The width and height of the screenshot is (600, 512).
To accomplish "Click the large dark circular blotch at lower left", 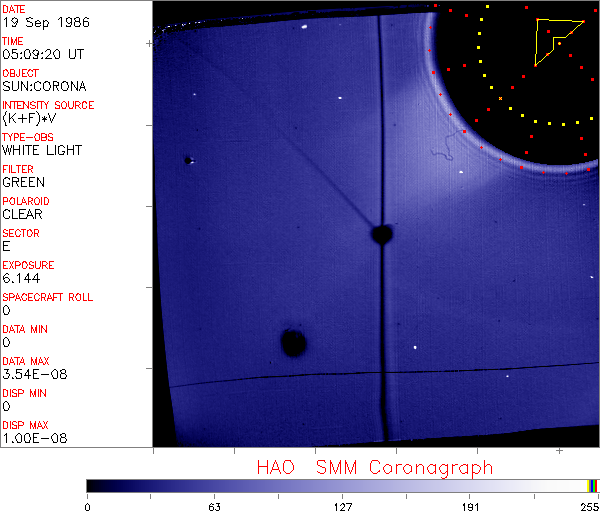I will 293,343.
